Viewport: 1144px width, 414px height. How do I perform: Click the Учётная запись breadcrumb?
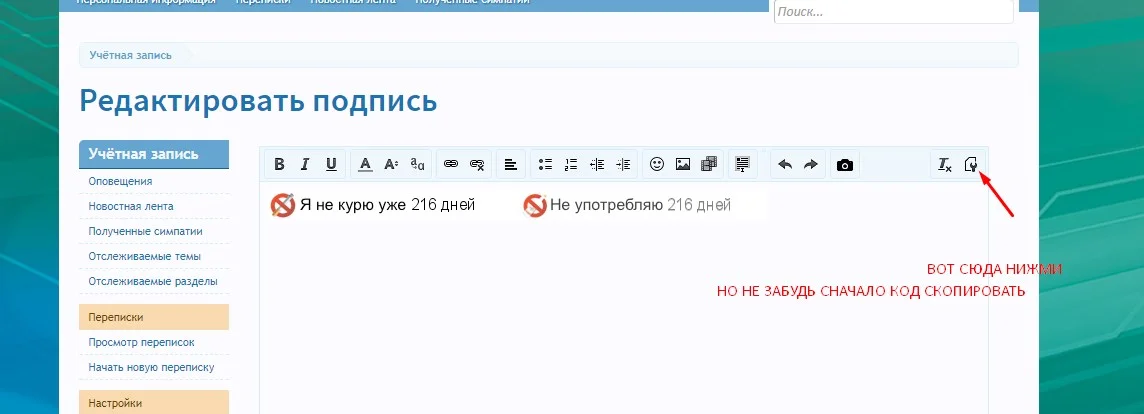pos(131,55)
